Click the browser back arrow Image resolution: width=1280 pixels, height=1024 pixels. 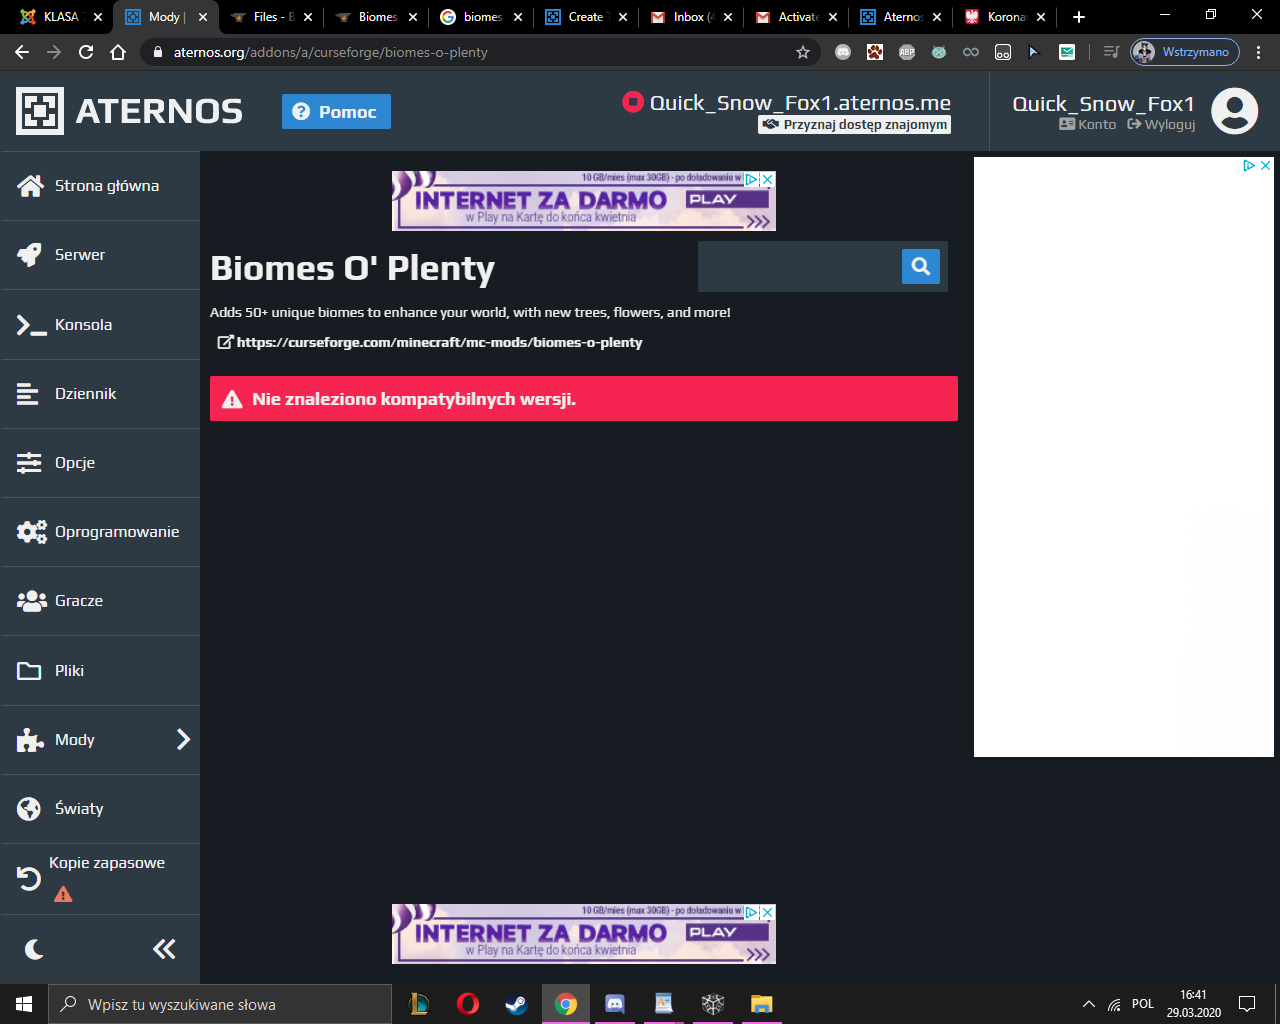pos(22,52)
